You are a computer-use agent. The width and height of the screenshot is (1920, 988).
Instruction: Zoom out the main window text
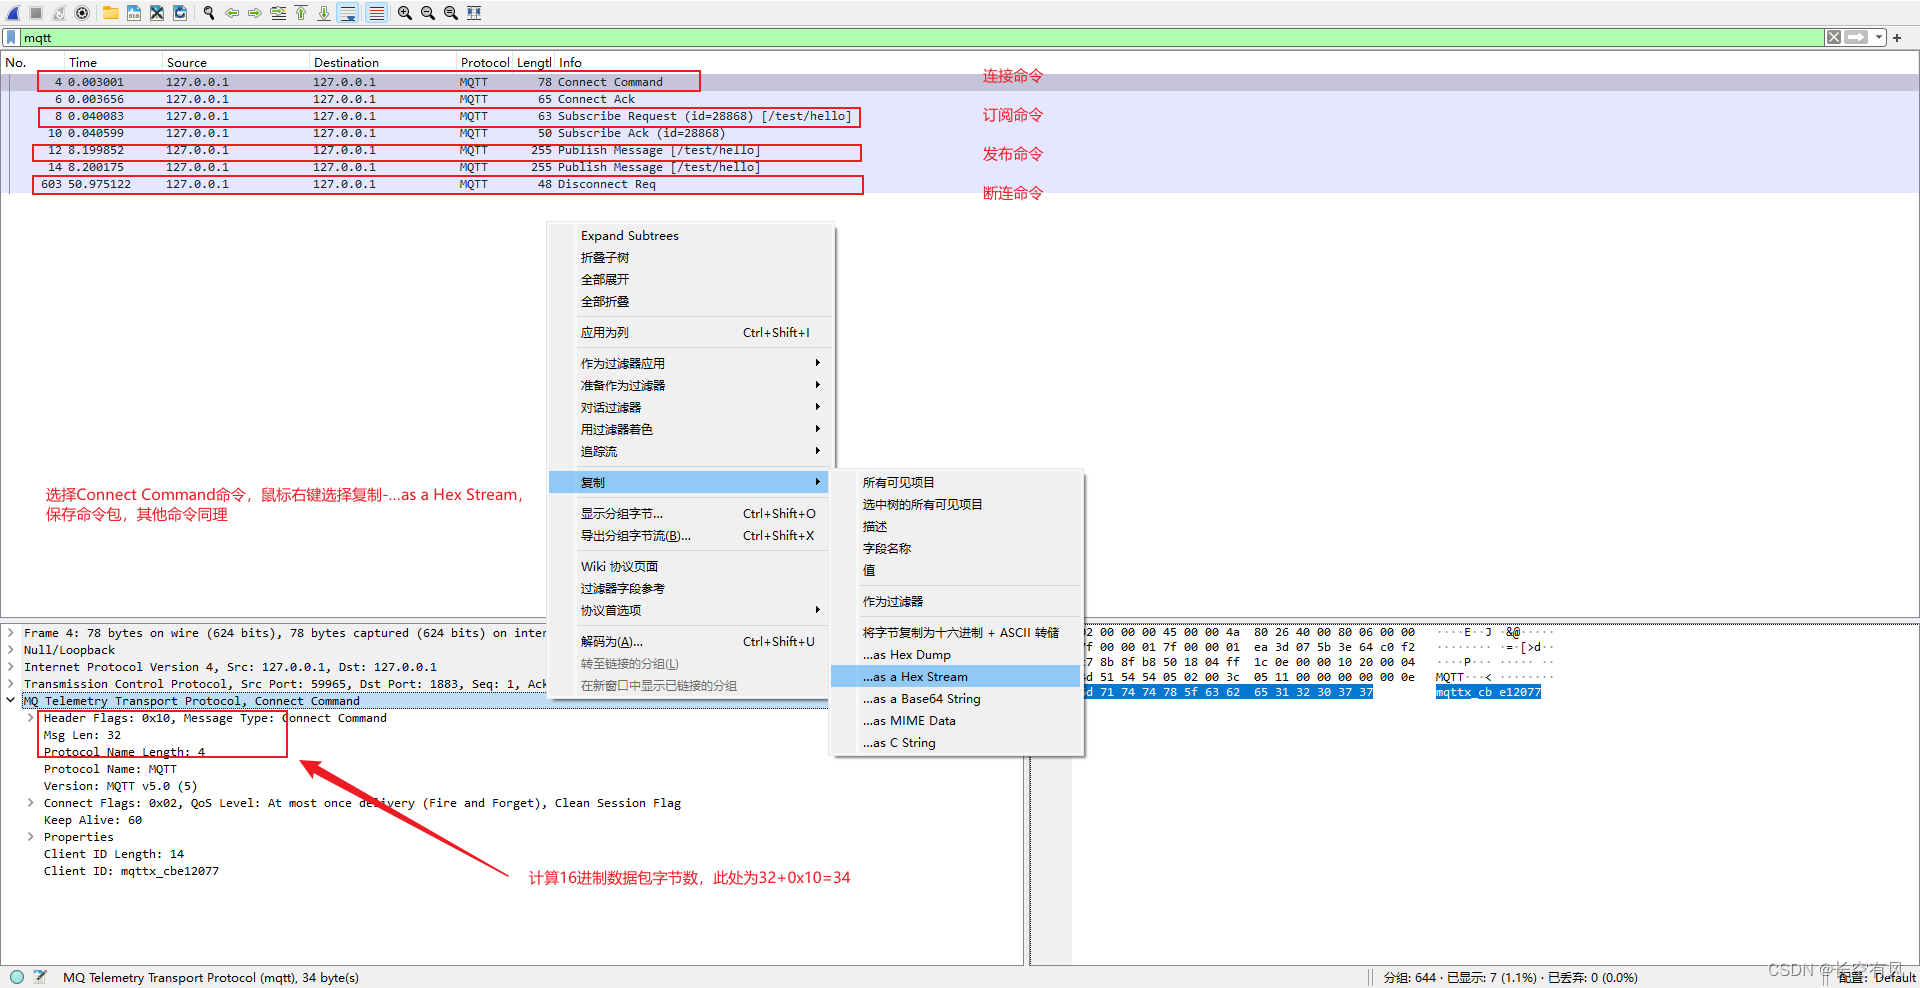click(428, 13)
